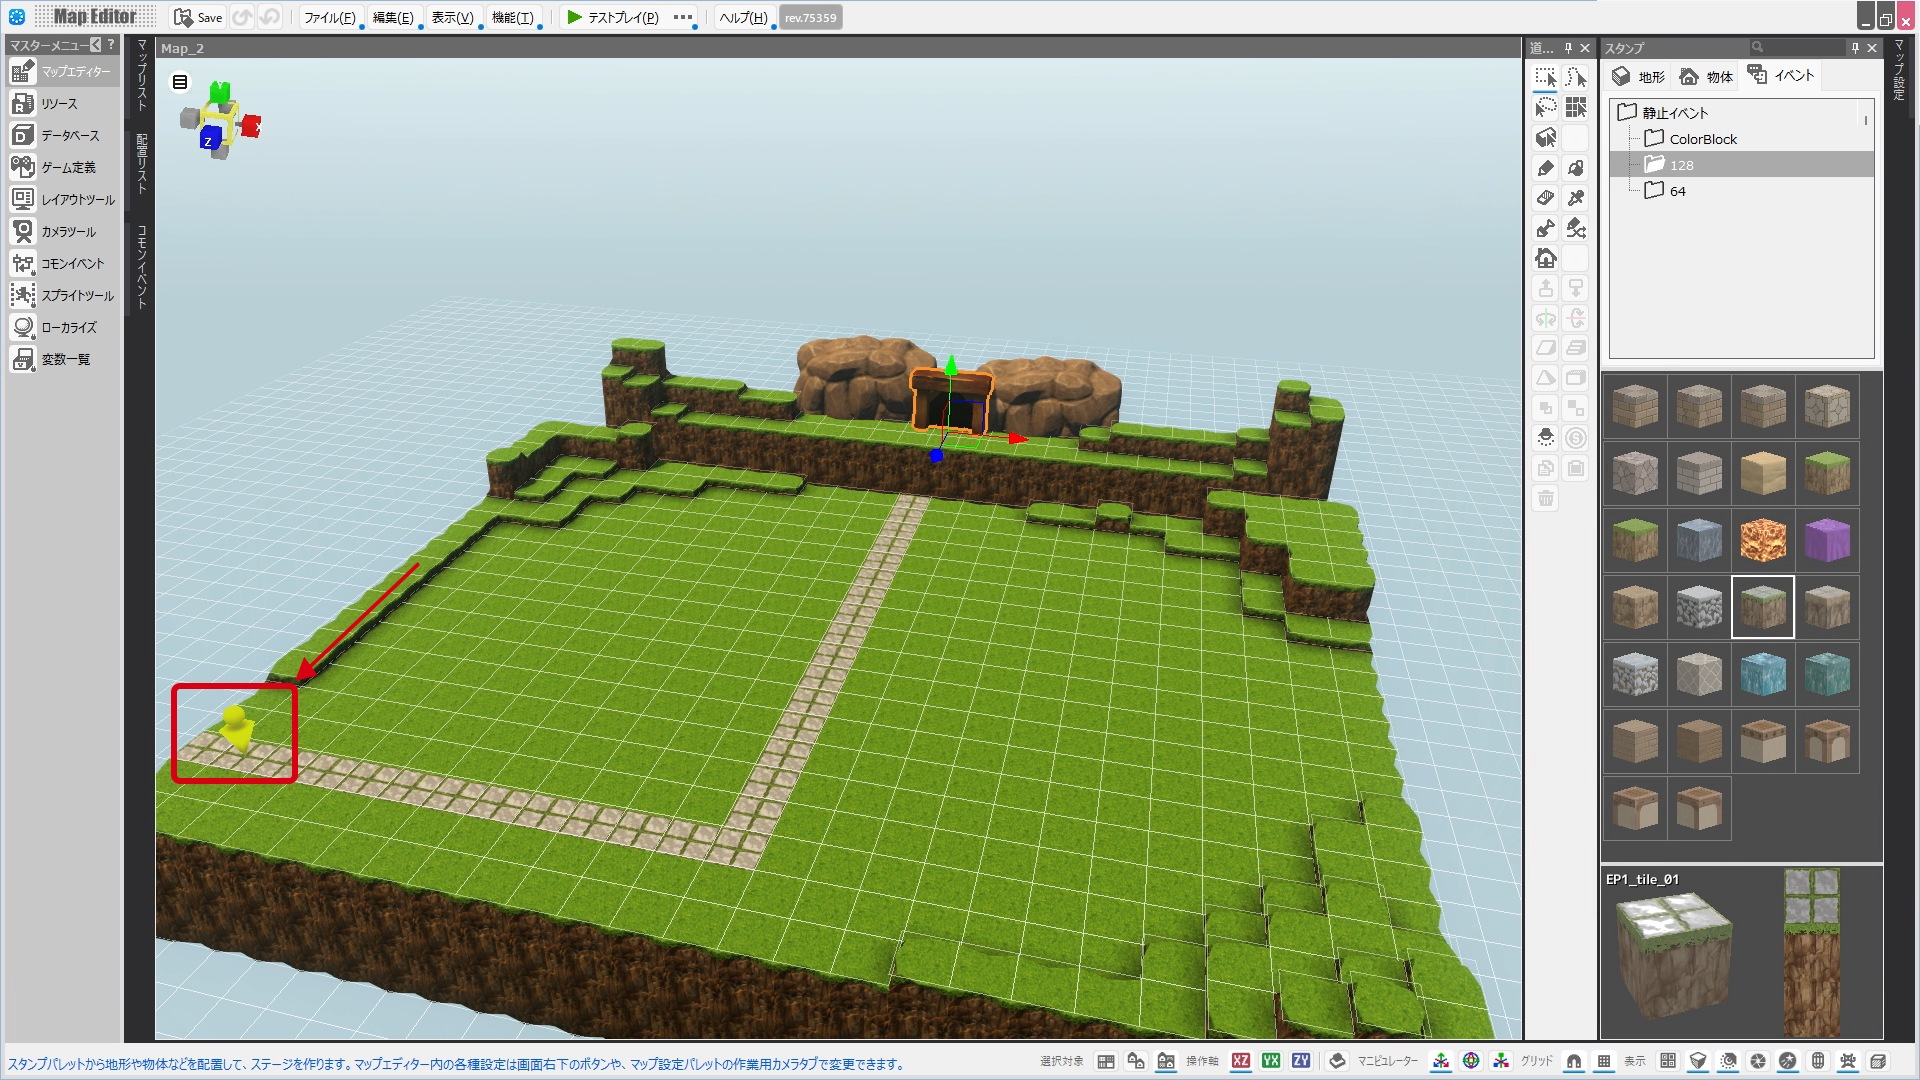The height and width of the screenshot is (1080, 1920).
Task: Open カメラツール in master menu
Action: (63, 232)
